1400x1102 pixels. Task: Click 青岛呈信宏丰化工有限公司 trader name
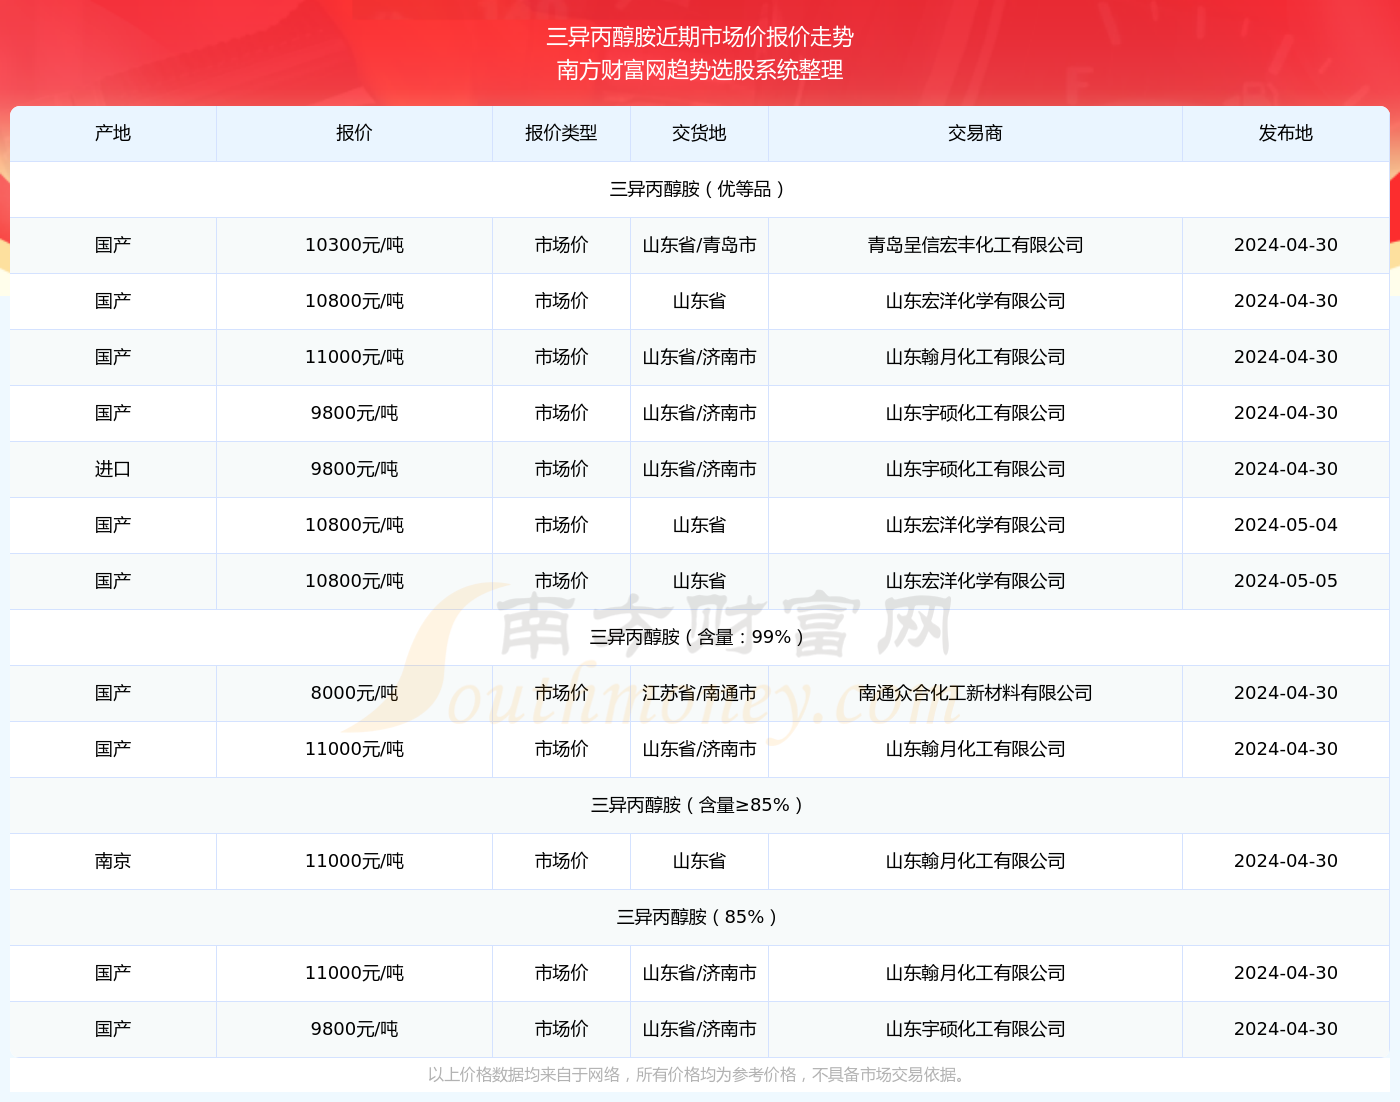[975, 245]
